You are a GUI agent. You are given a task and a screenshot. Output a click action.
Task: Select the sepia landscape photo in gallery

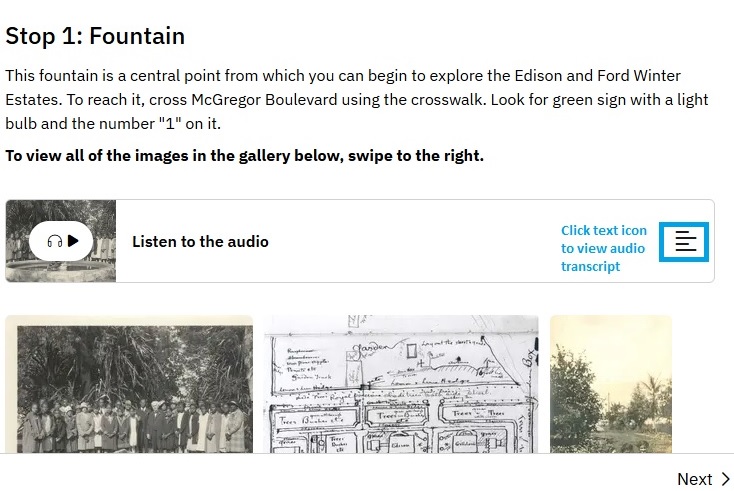coord(610,385)
